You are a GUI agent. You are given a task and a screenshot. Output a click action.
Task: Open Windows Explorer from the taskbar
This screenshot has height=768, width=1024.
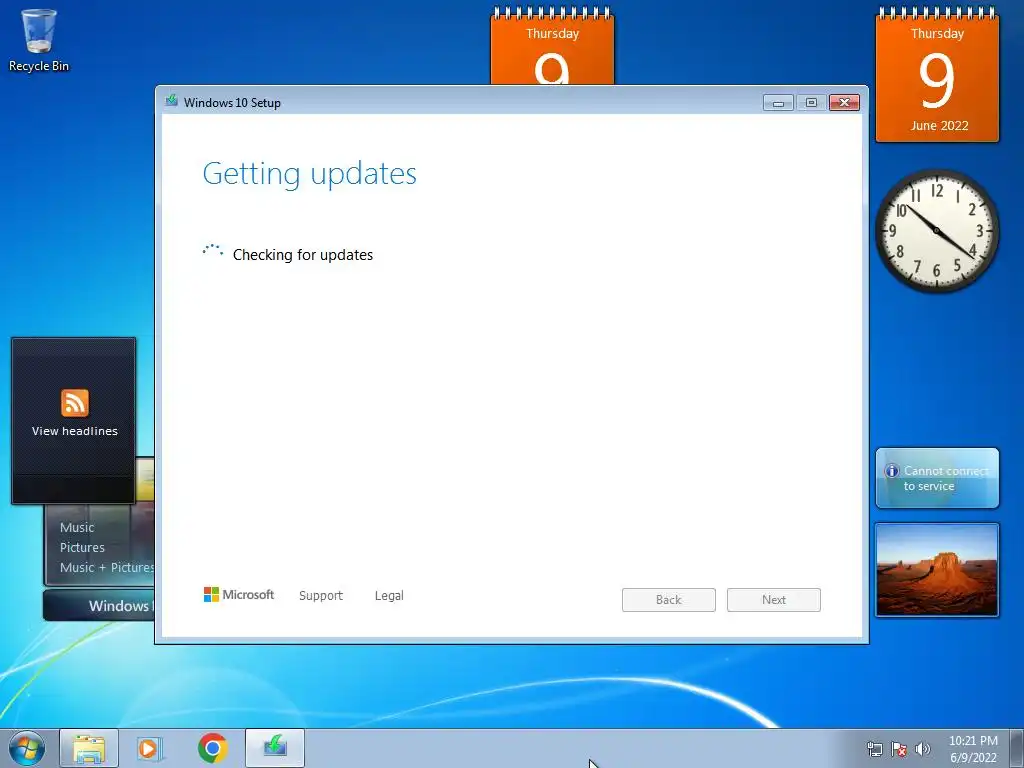89,748
